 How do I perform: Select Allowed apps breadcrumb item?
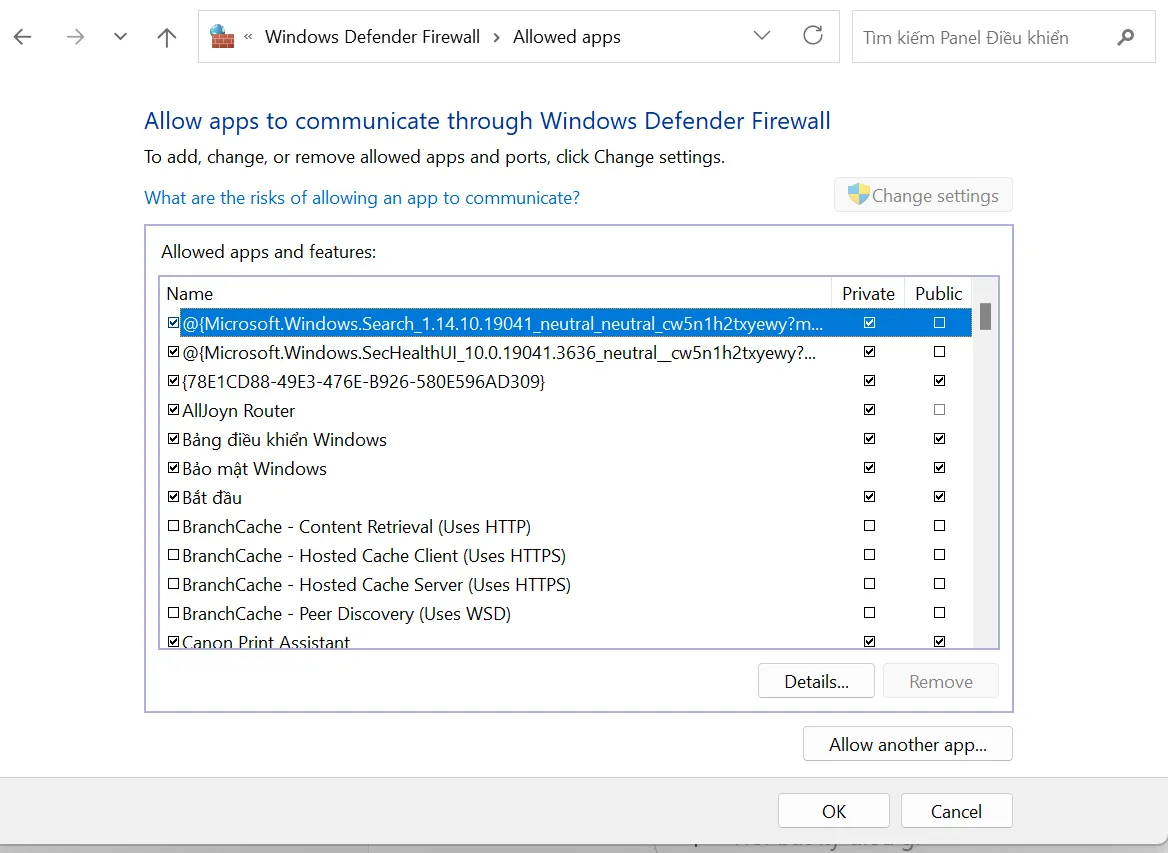click(x=566, y=37)
